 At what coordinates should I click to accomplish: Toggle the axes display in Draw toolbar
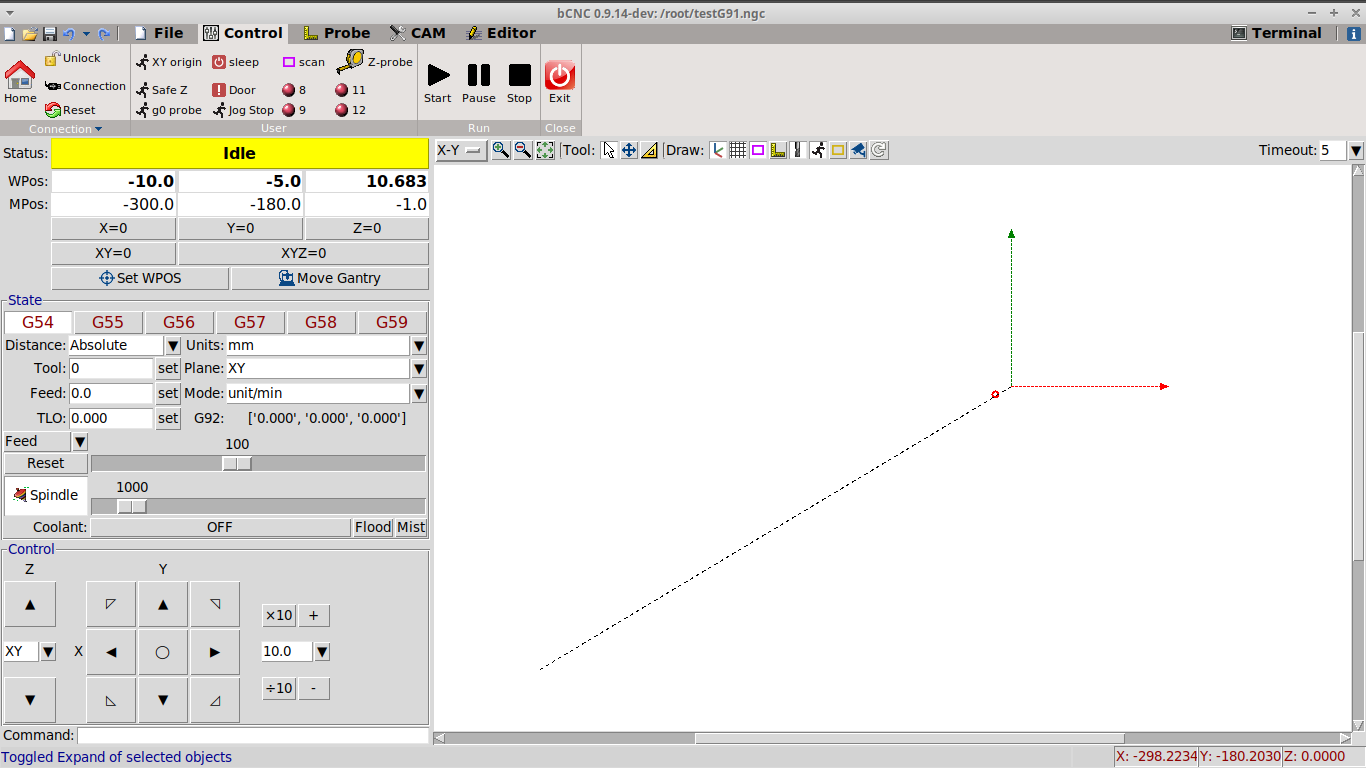pyautogui.click(x=718, y=150)
